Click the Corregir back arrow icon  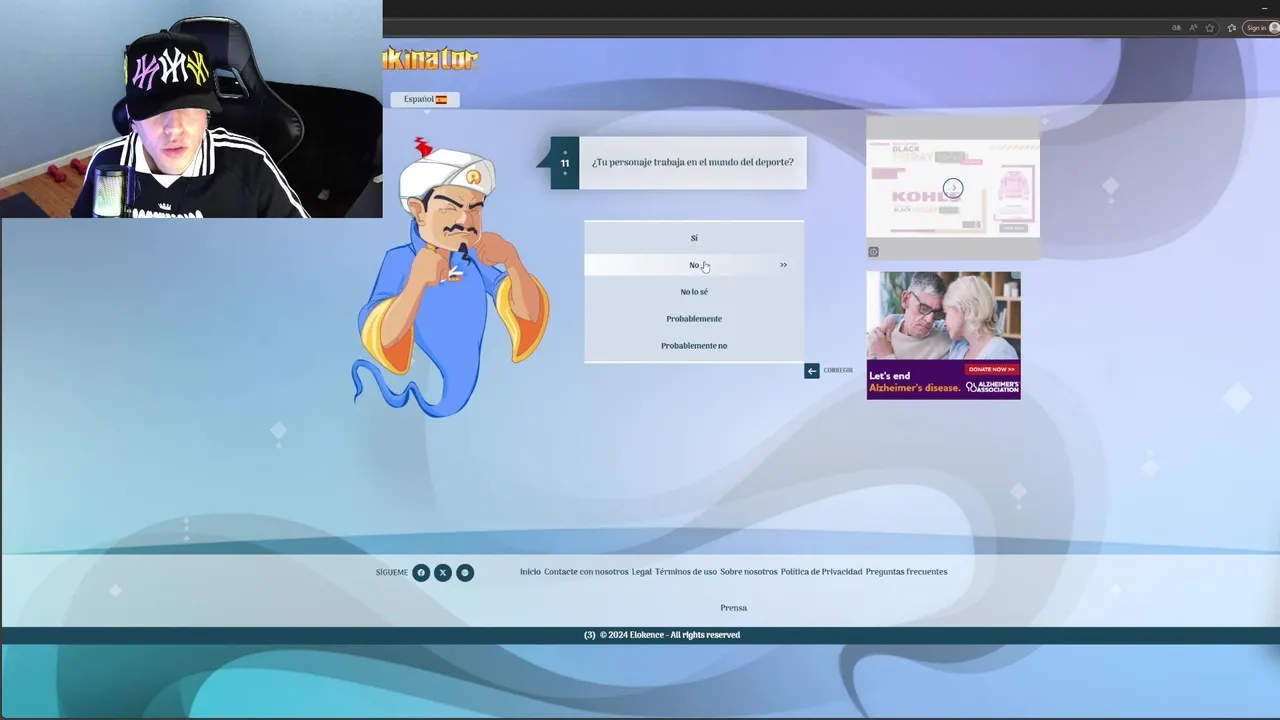(x=812, y=371)
